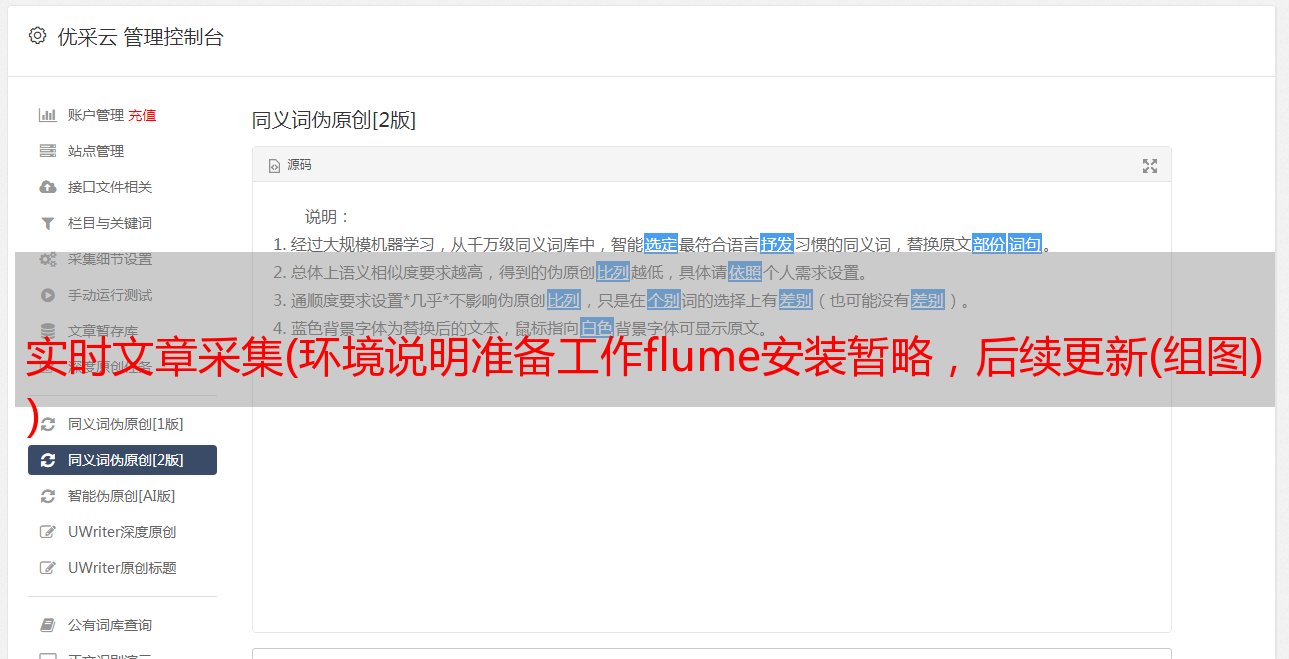Click the highlighted word 词句 in line one

(1025, 244)
